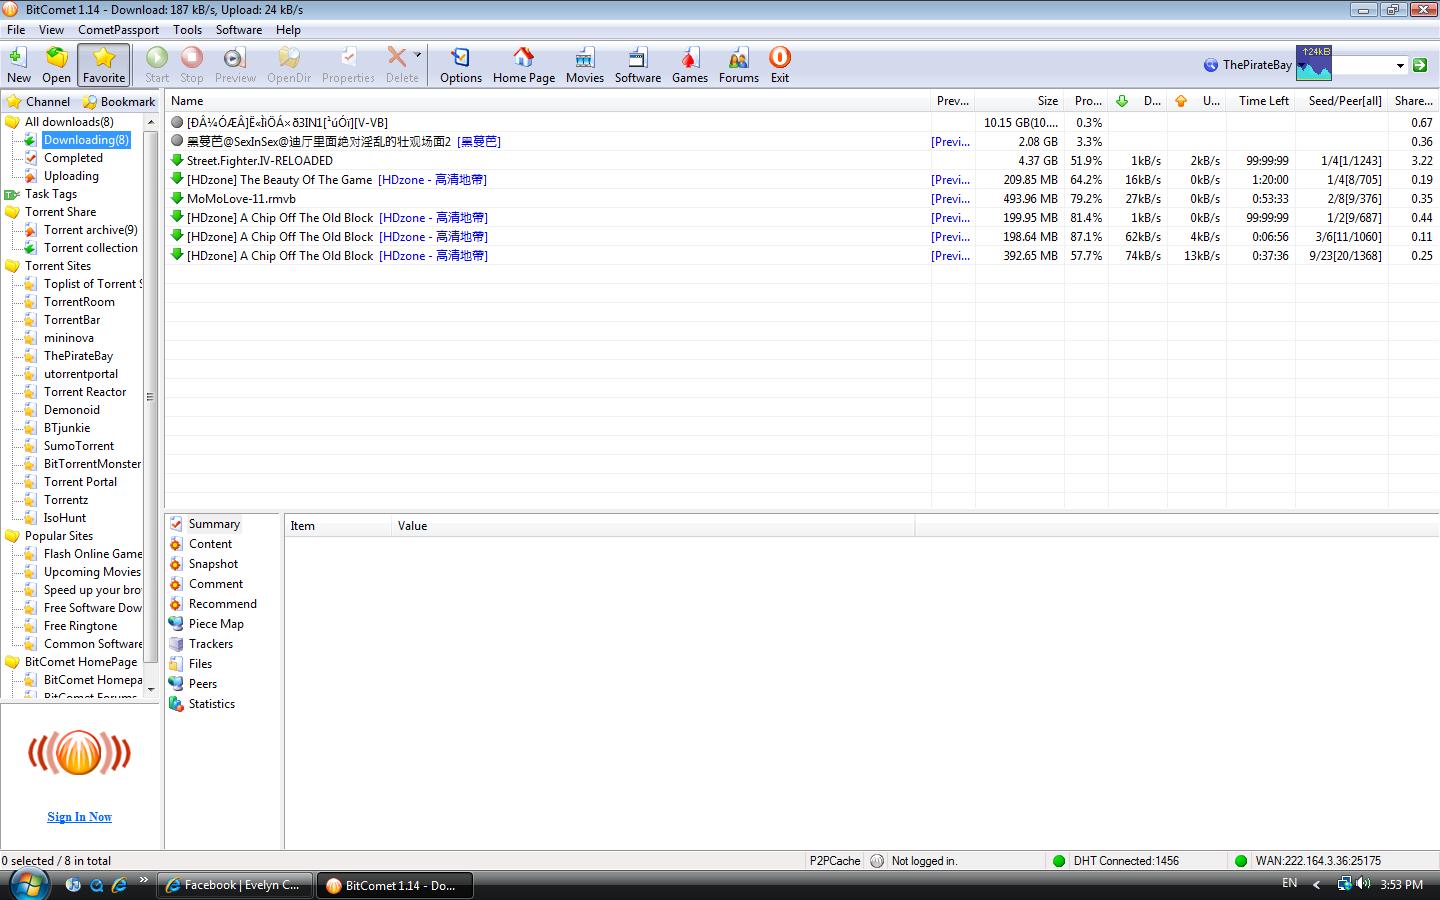Open the View menu

pyautogui.click(x=51, y=30)
